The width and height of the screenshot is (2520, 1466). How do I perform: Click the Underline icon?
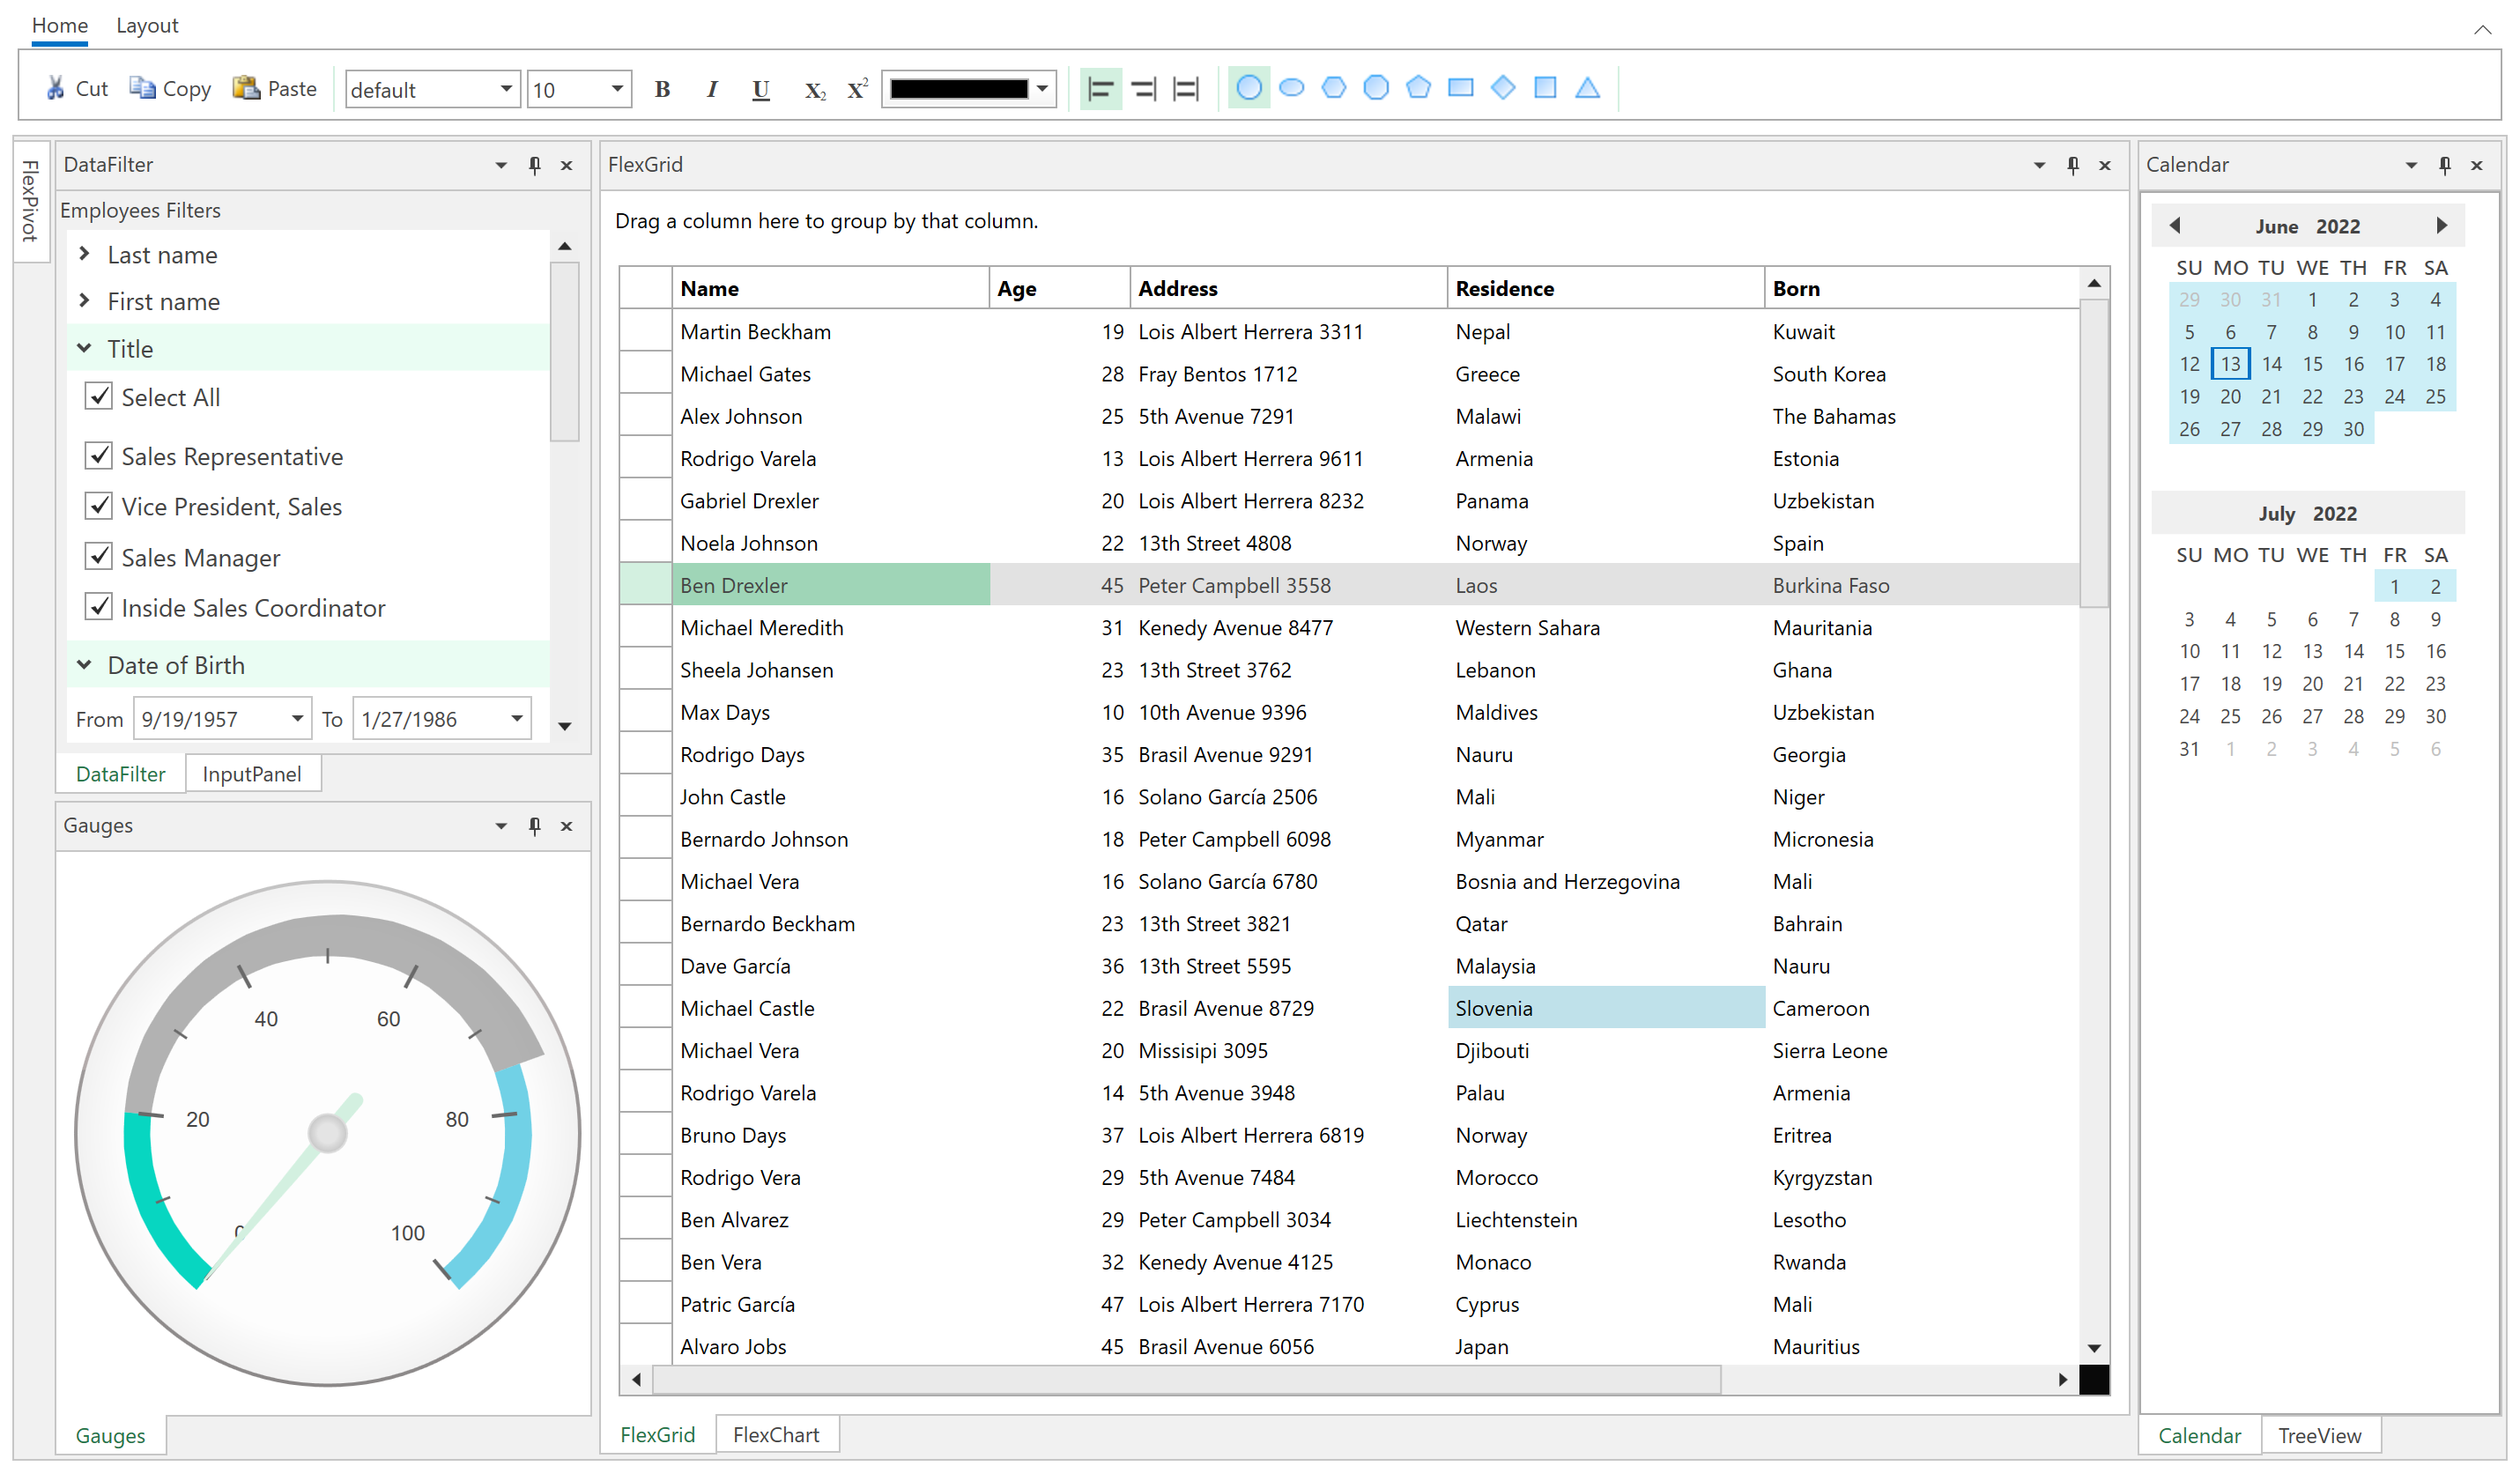(x=761, y=89)
